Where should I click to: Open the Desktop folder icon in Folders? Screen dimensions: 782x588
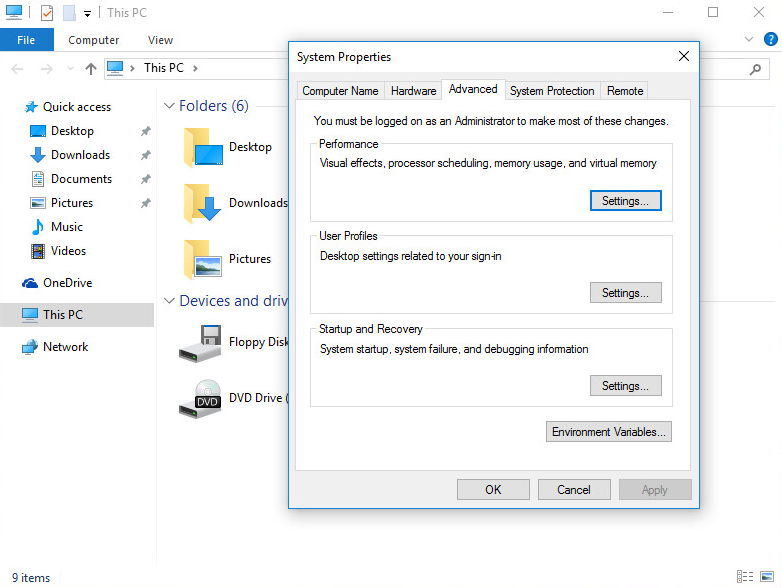click(x=204, y=147)
